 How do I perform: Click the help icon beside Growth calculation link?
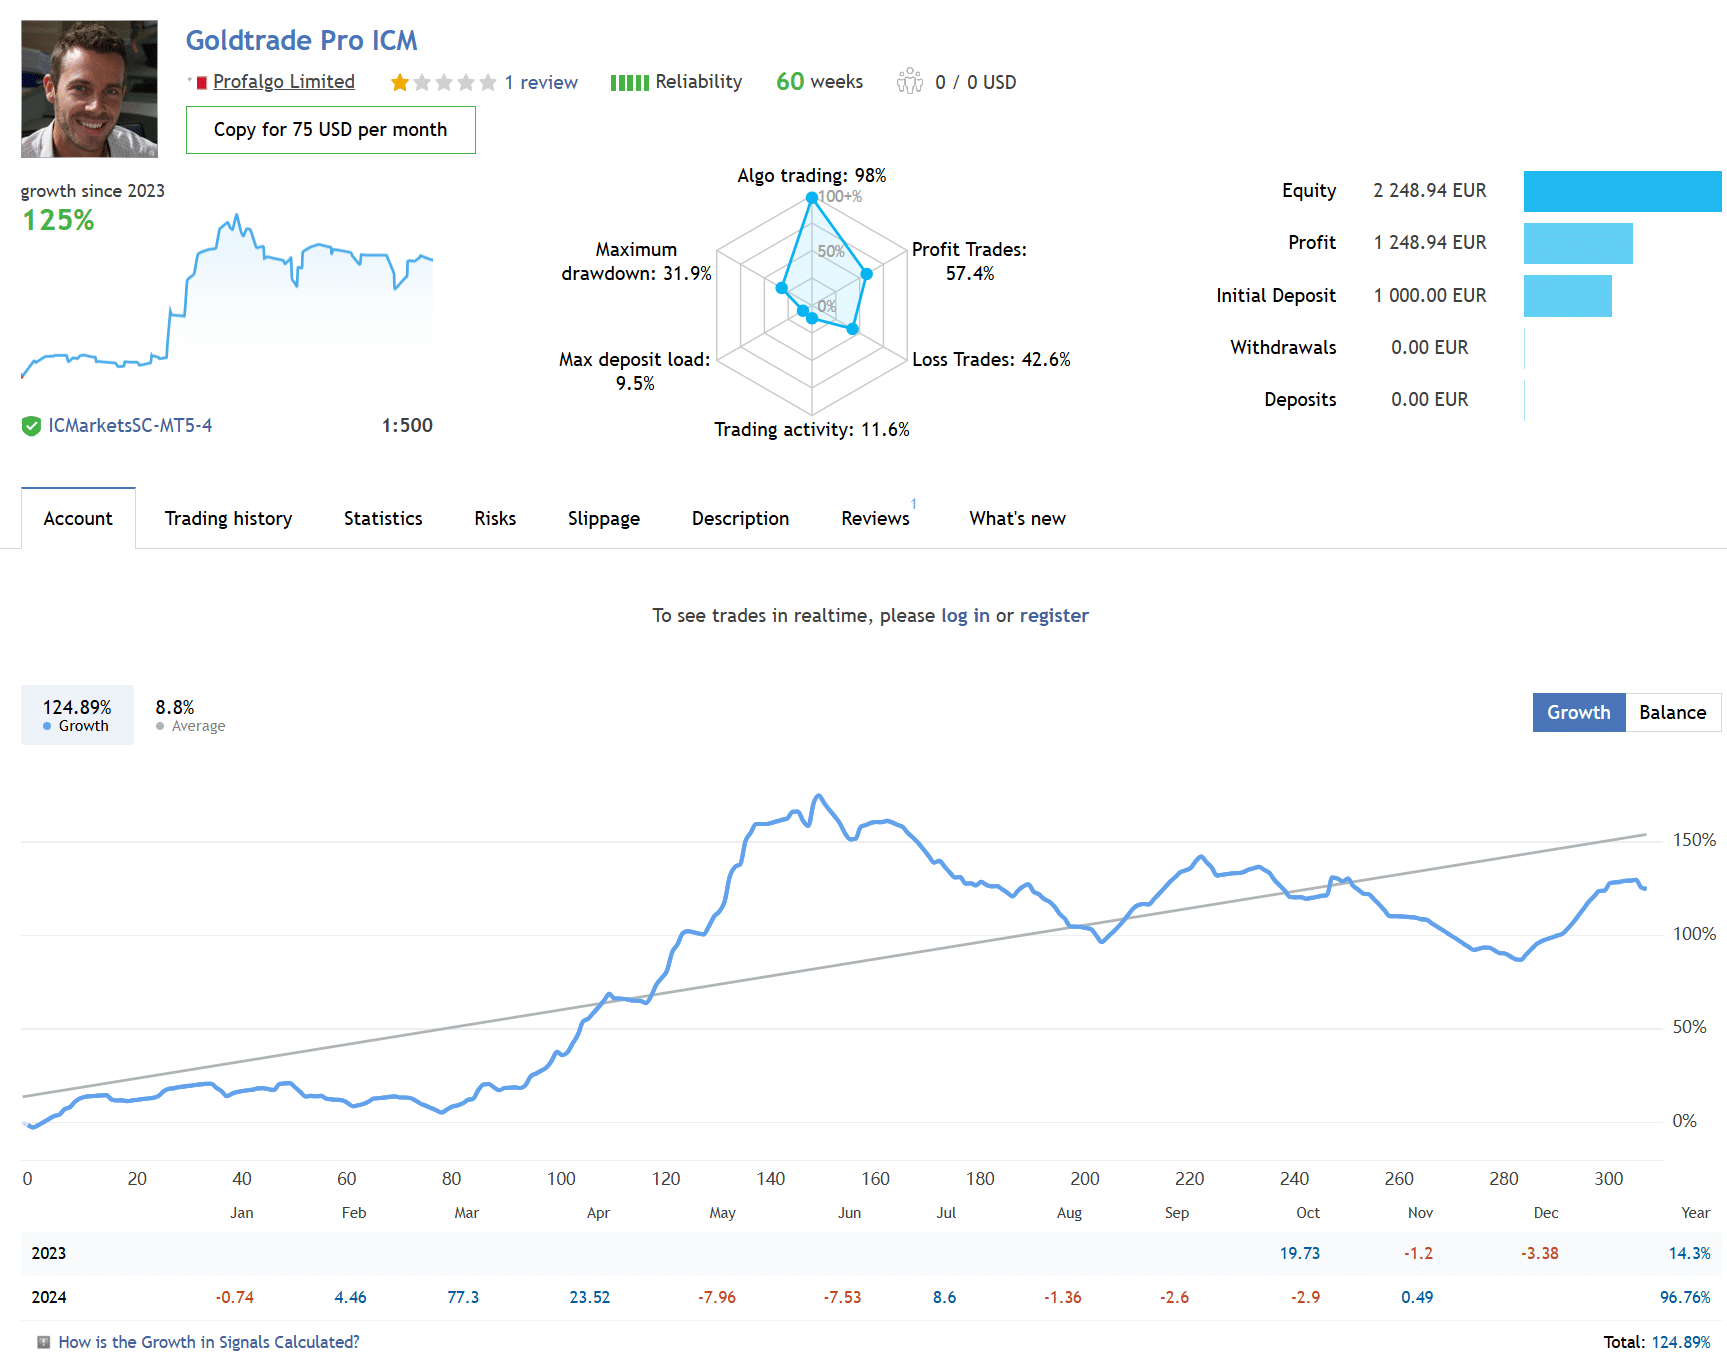click(x=43, y=1342)
